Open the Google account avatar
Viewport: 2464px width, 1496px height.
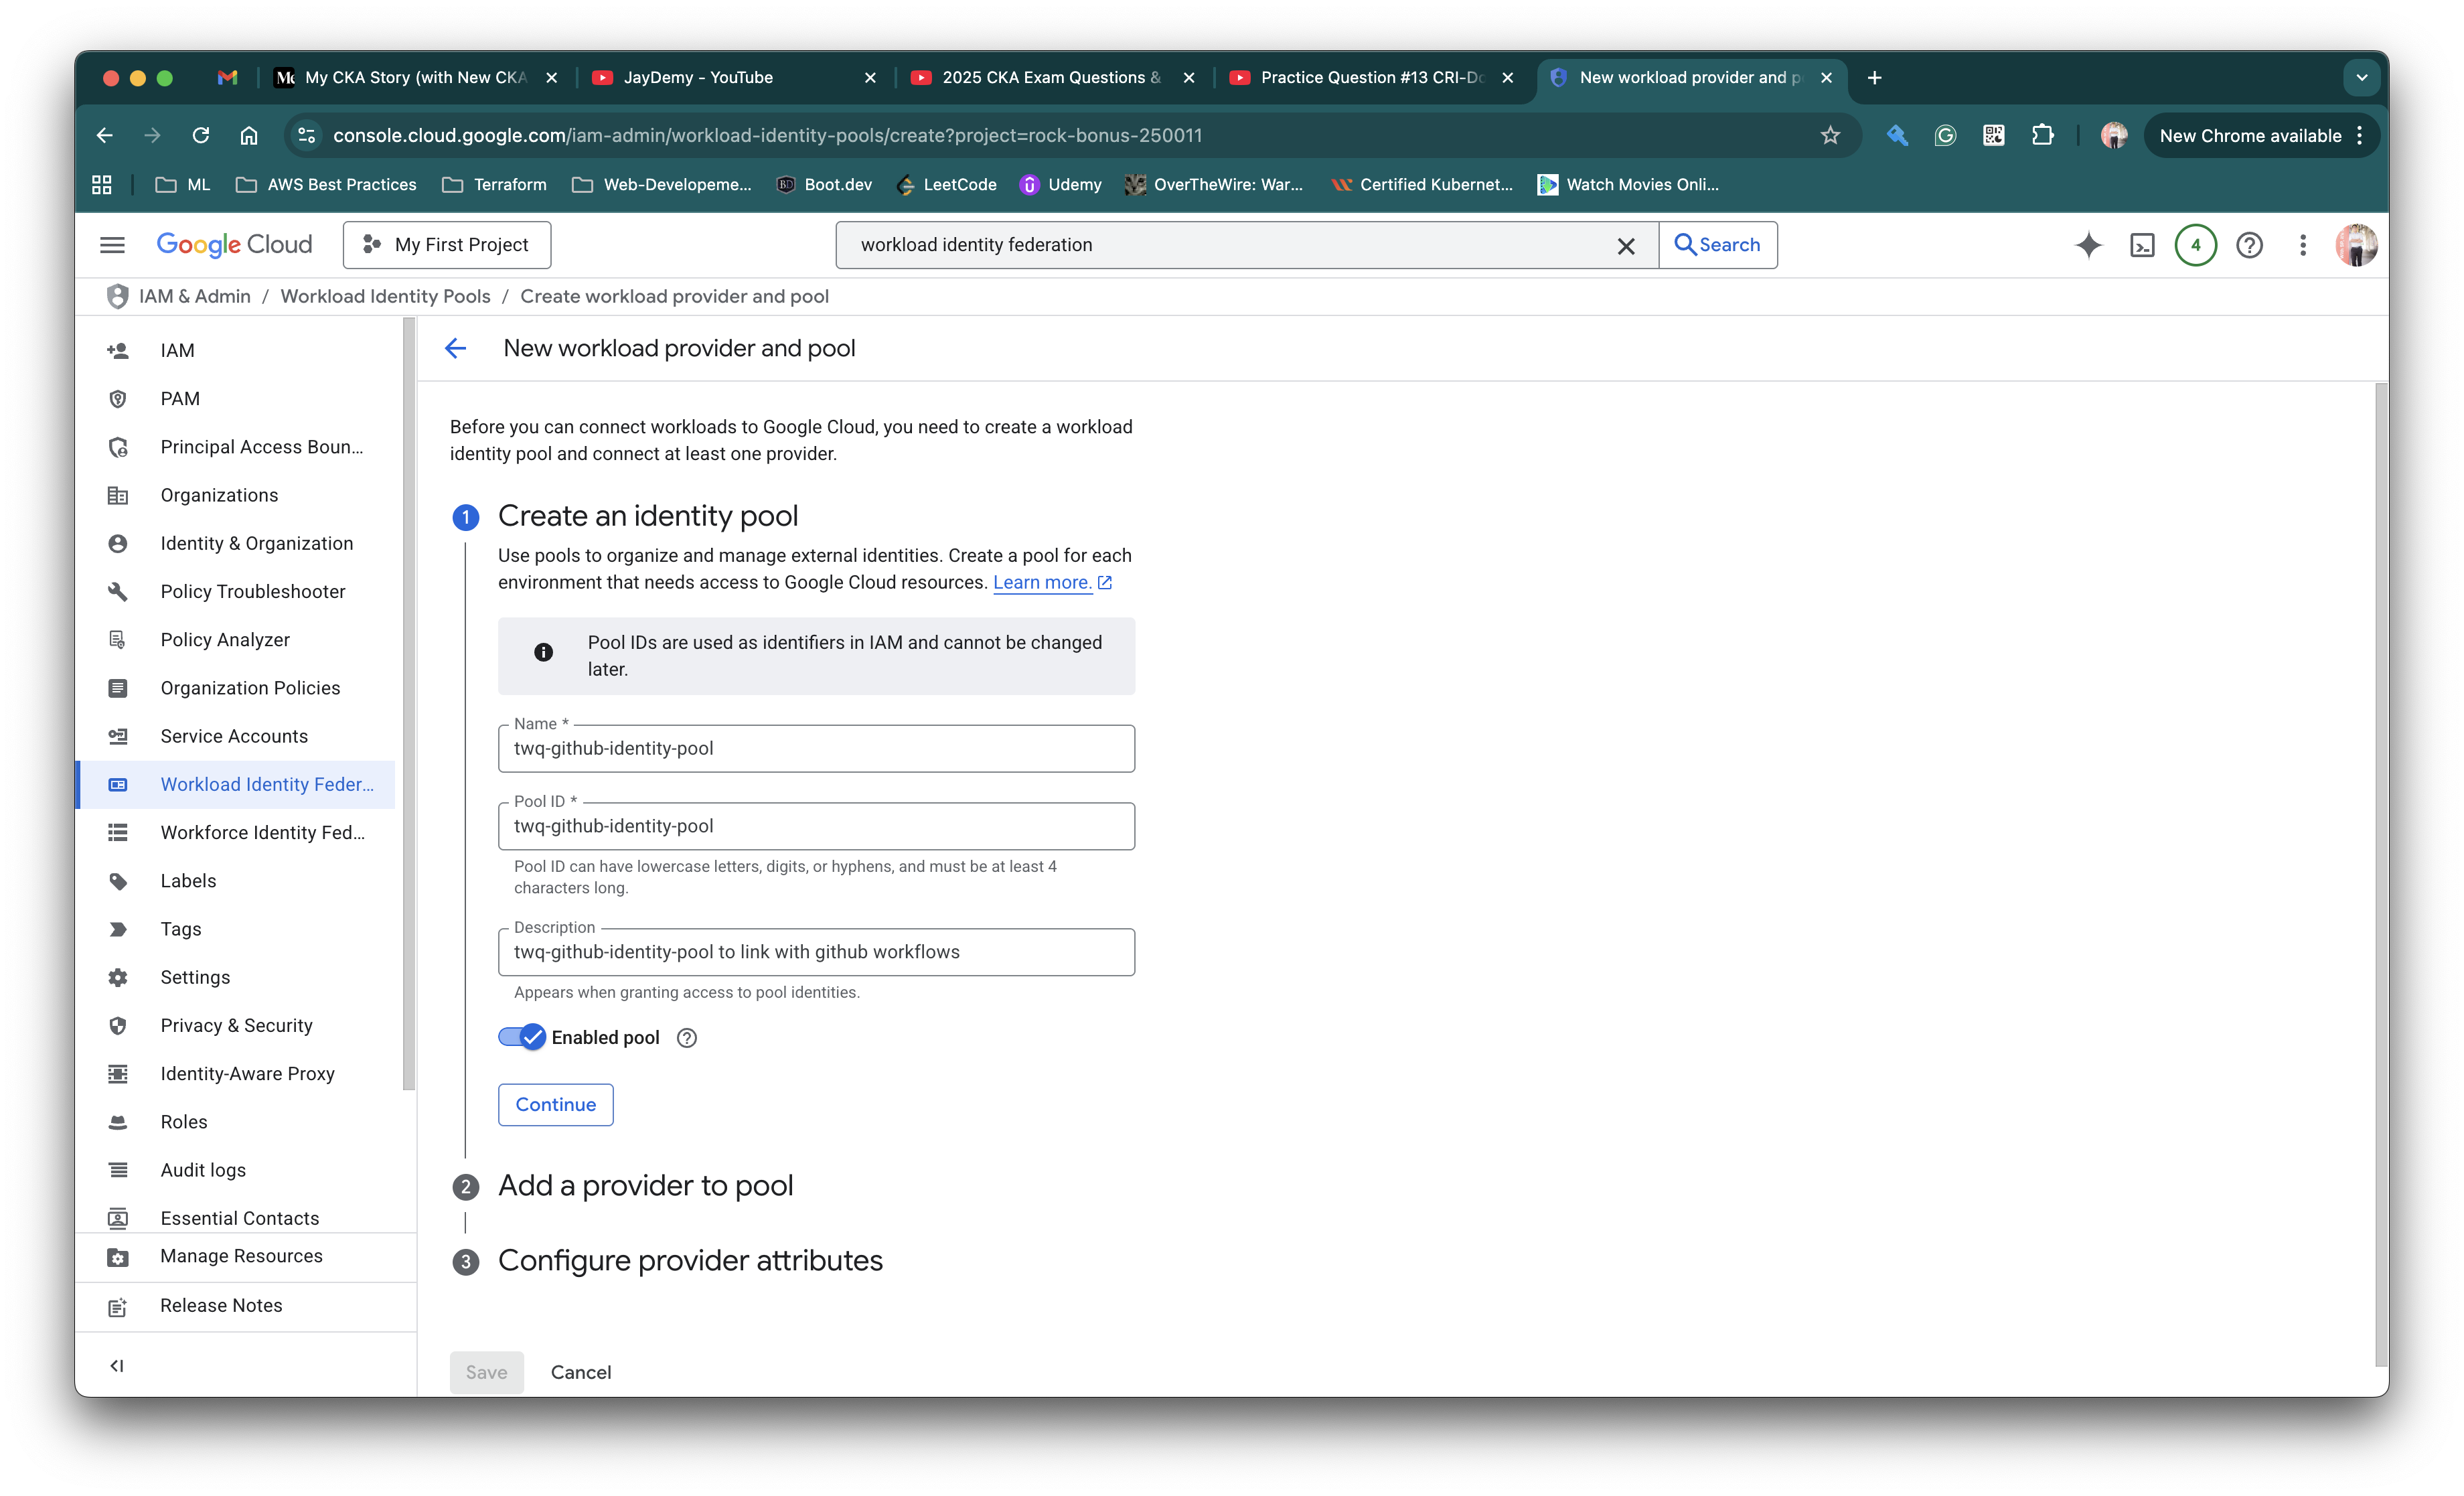(2356, 245)
